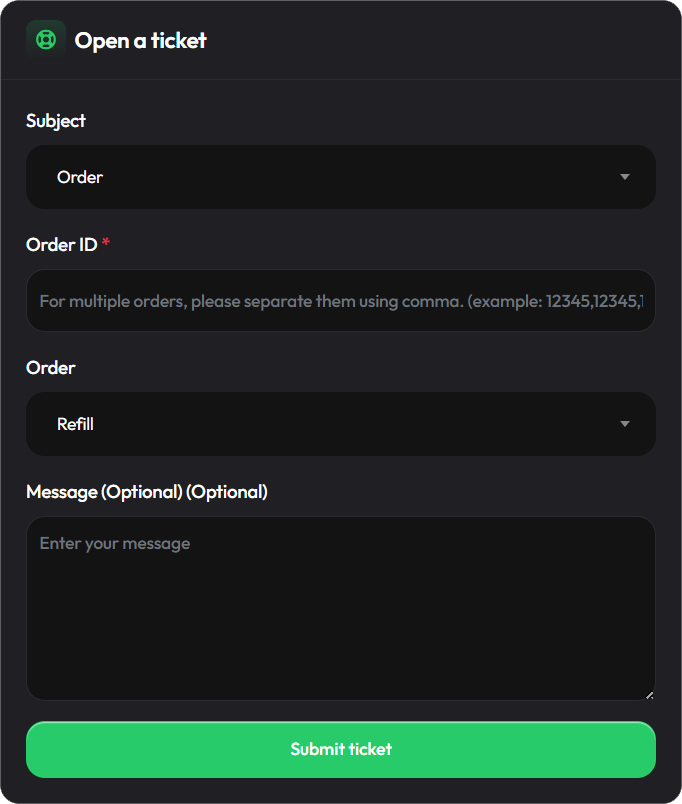
Task: Open the Subject dropdown showing Order
Action: [341, 177]
